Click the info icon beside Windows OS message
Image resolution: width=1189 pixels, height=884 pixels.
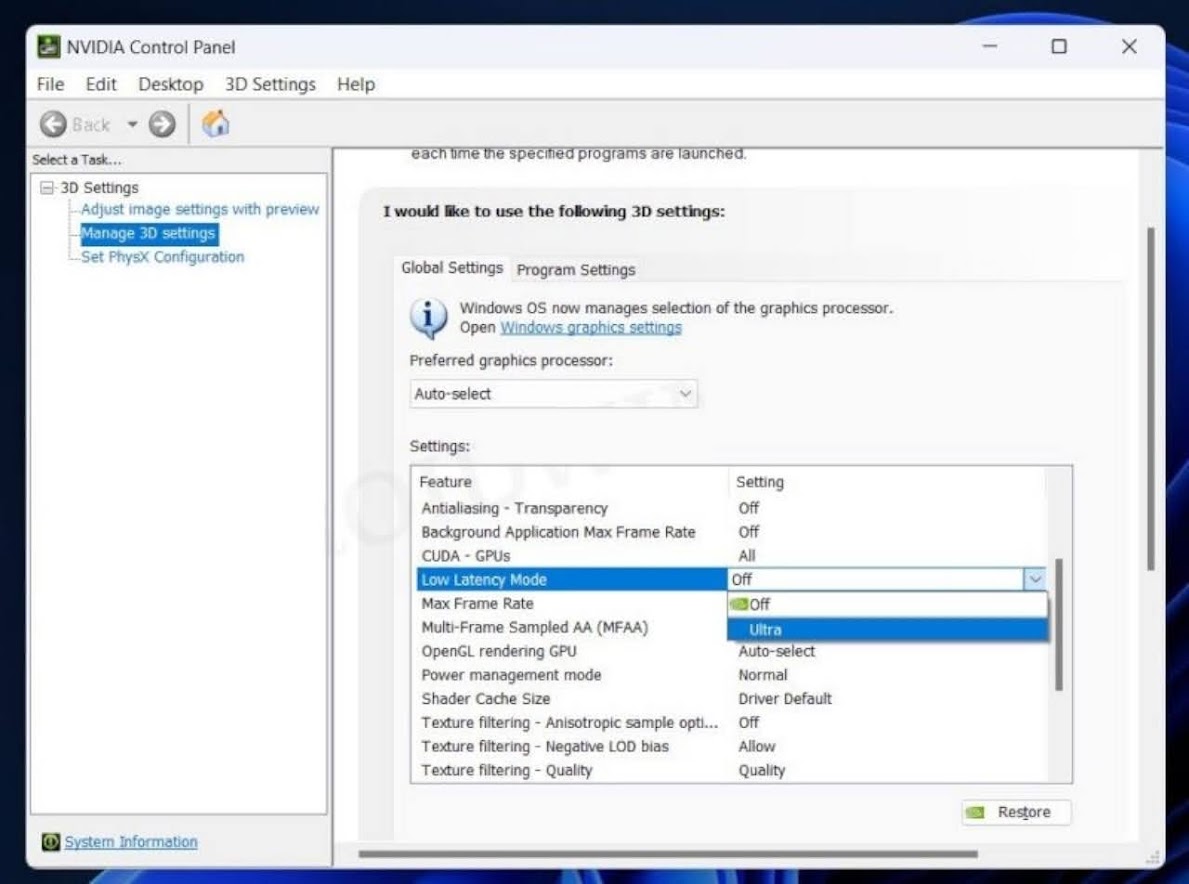428,318
